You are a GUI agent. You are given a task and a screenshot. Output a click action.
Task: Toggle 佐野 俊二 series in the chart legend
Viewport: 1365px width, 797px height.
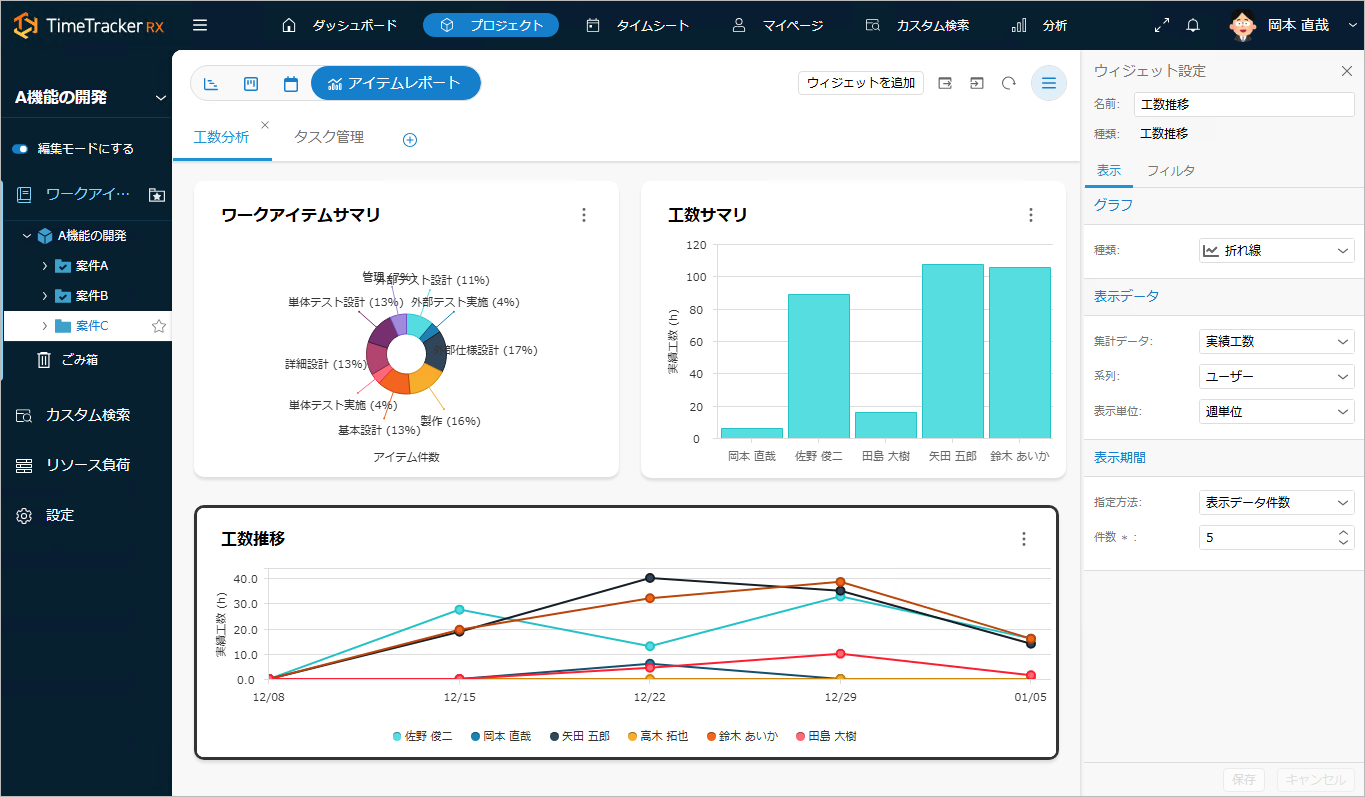[422, 736]
